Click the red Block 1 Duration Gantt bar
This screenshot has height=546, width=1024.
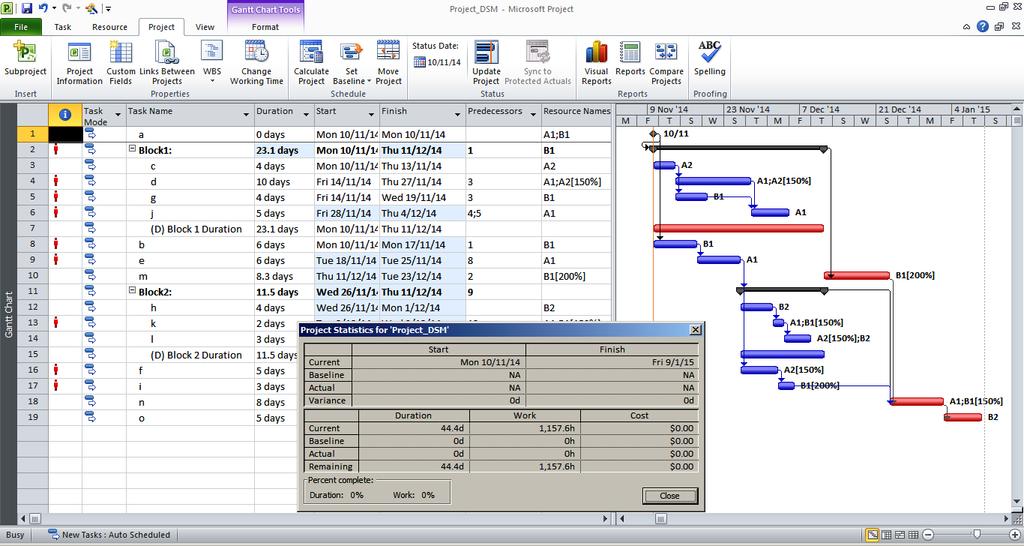coord(739,228)
